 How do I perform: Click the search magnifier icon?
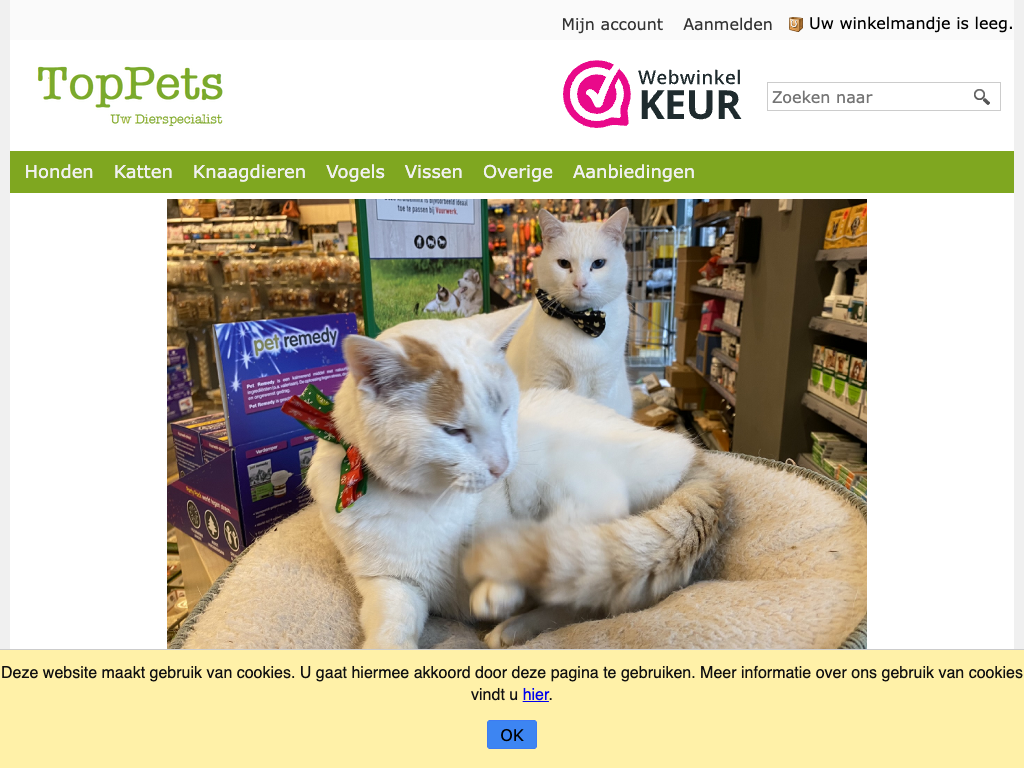click(x=982, y=97)
